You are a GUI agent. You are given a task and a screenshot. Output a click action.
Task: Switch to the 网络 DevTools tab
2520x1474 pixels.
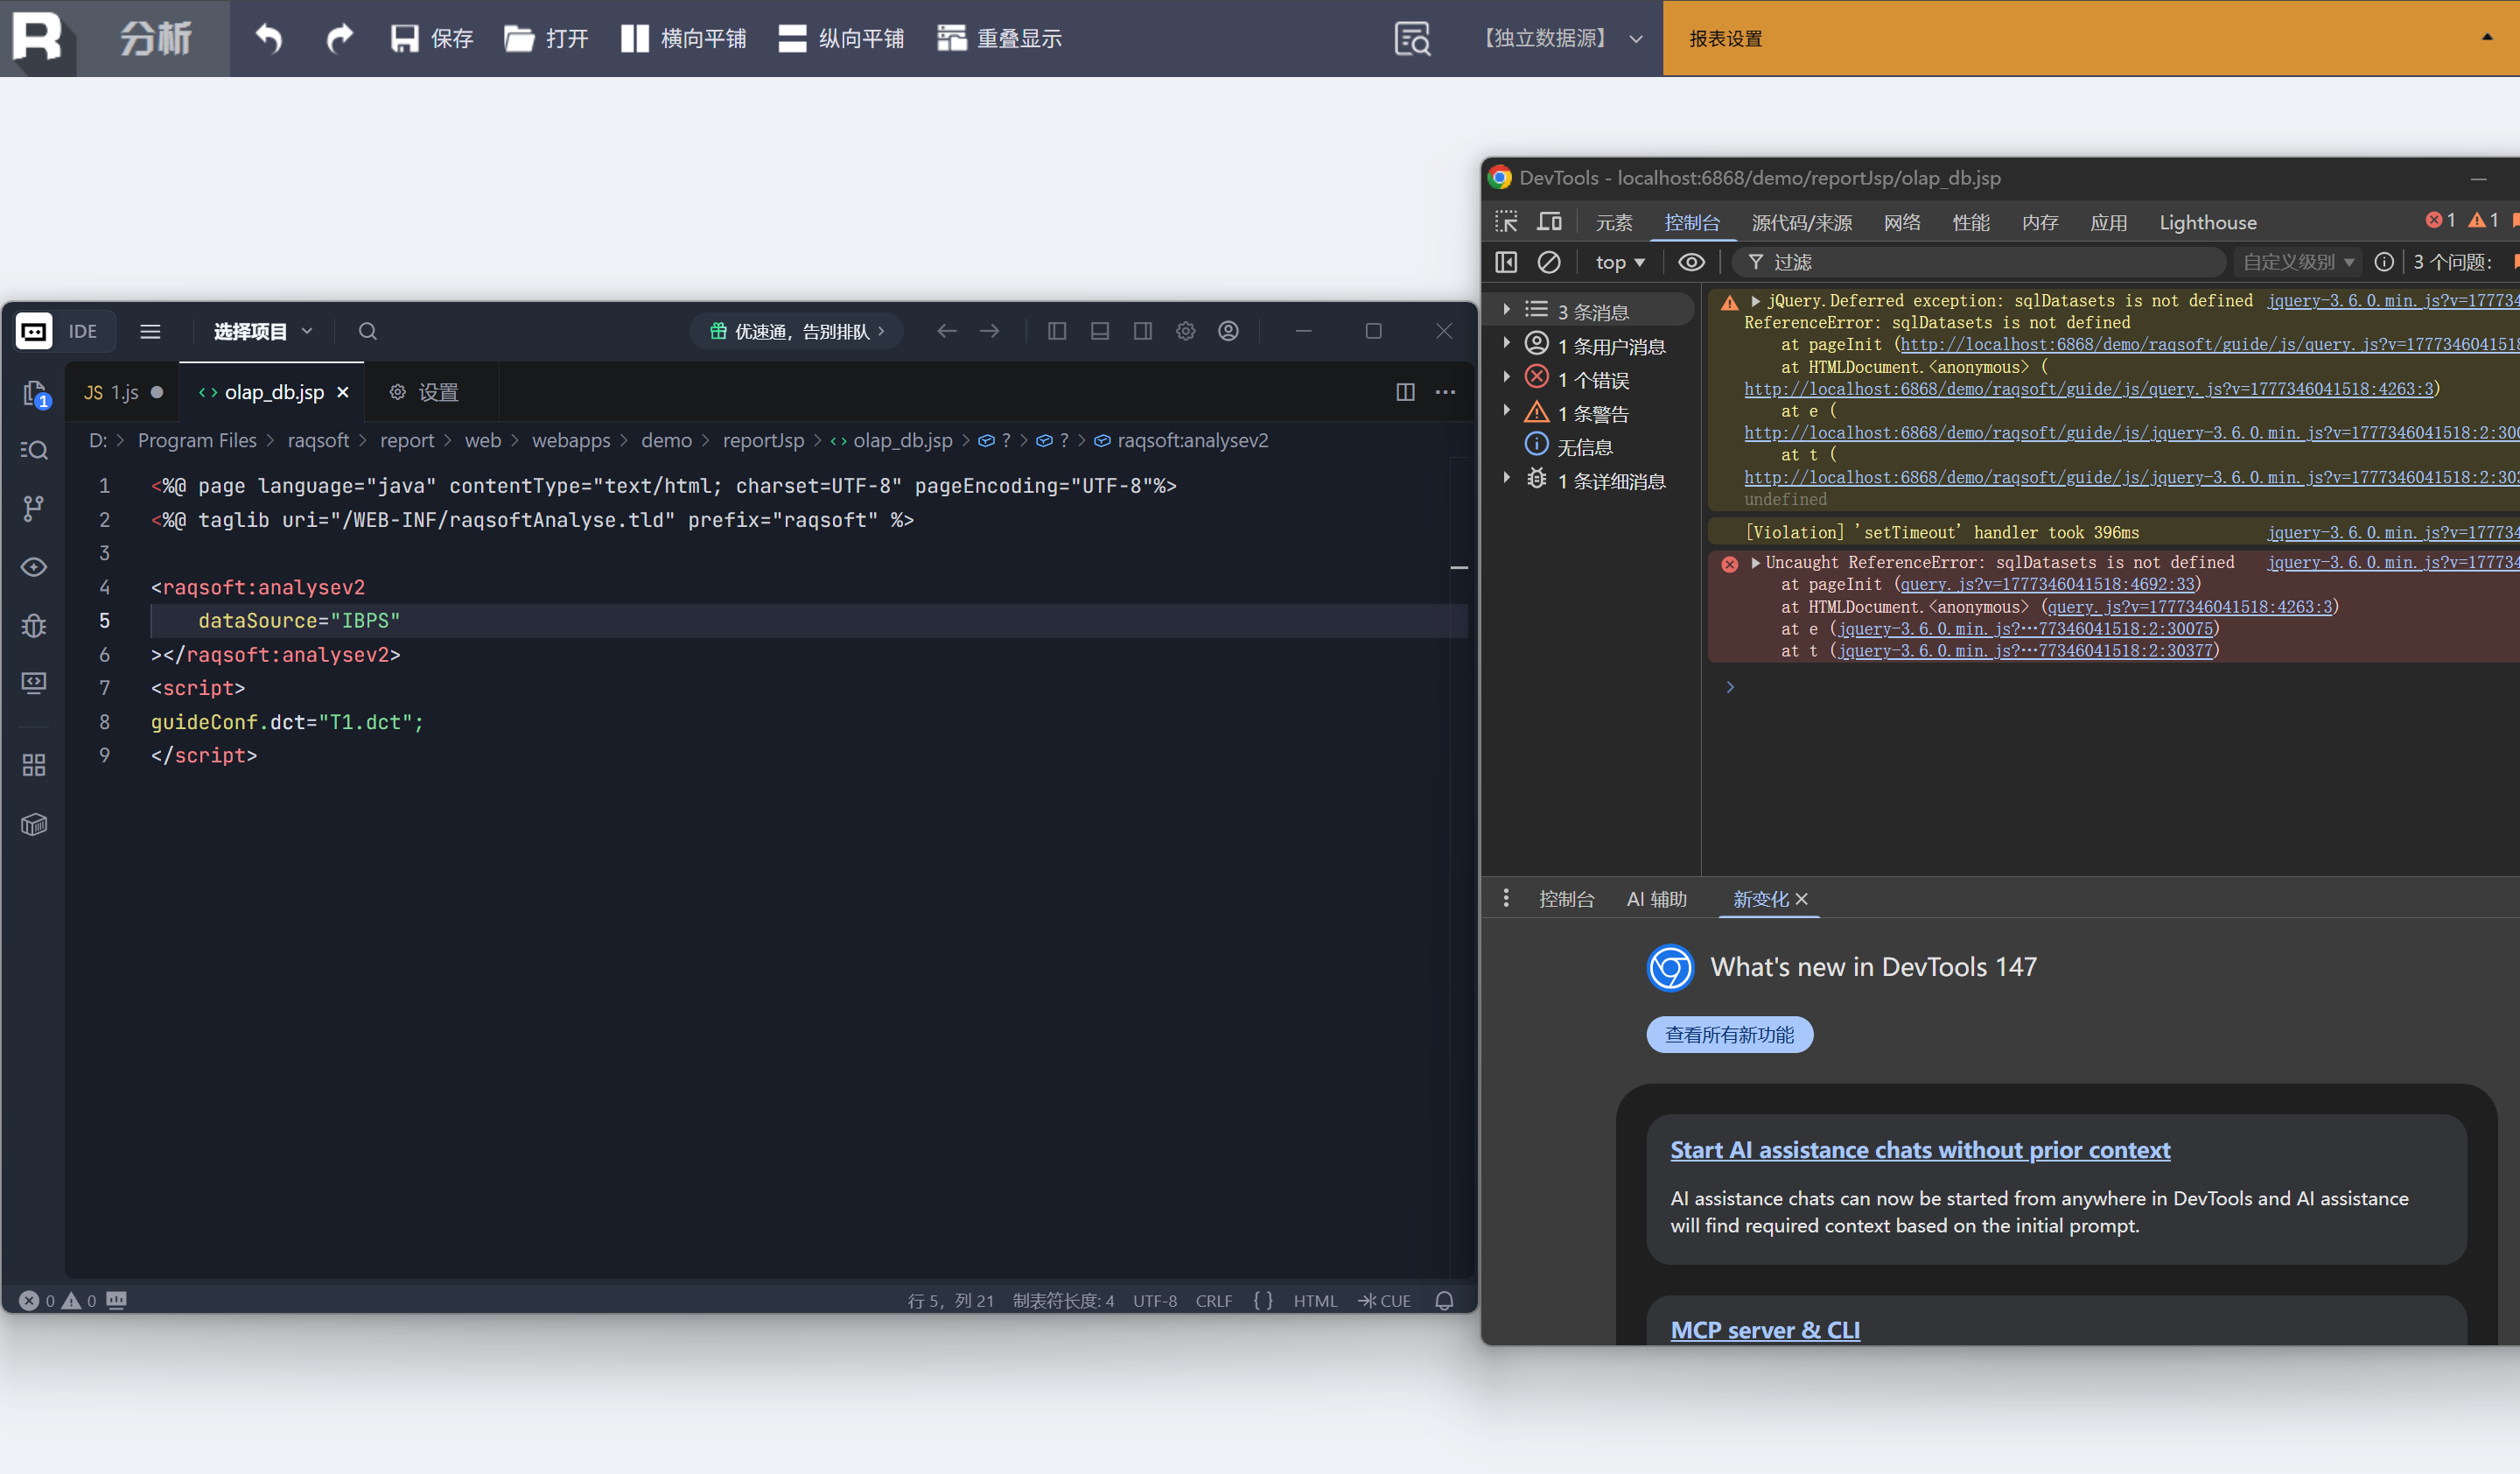coord(1902,222)
